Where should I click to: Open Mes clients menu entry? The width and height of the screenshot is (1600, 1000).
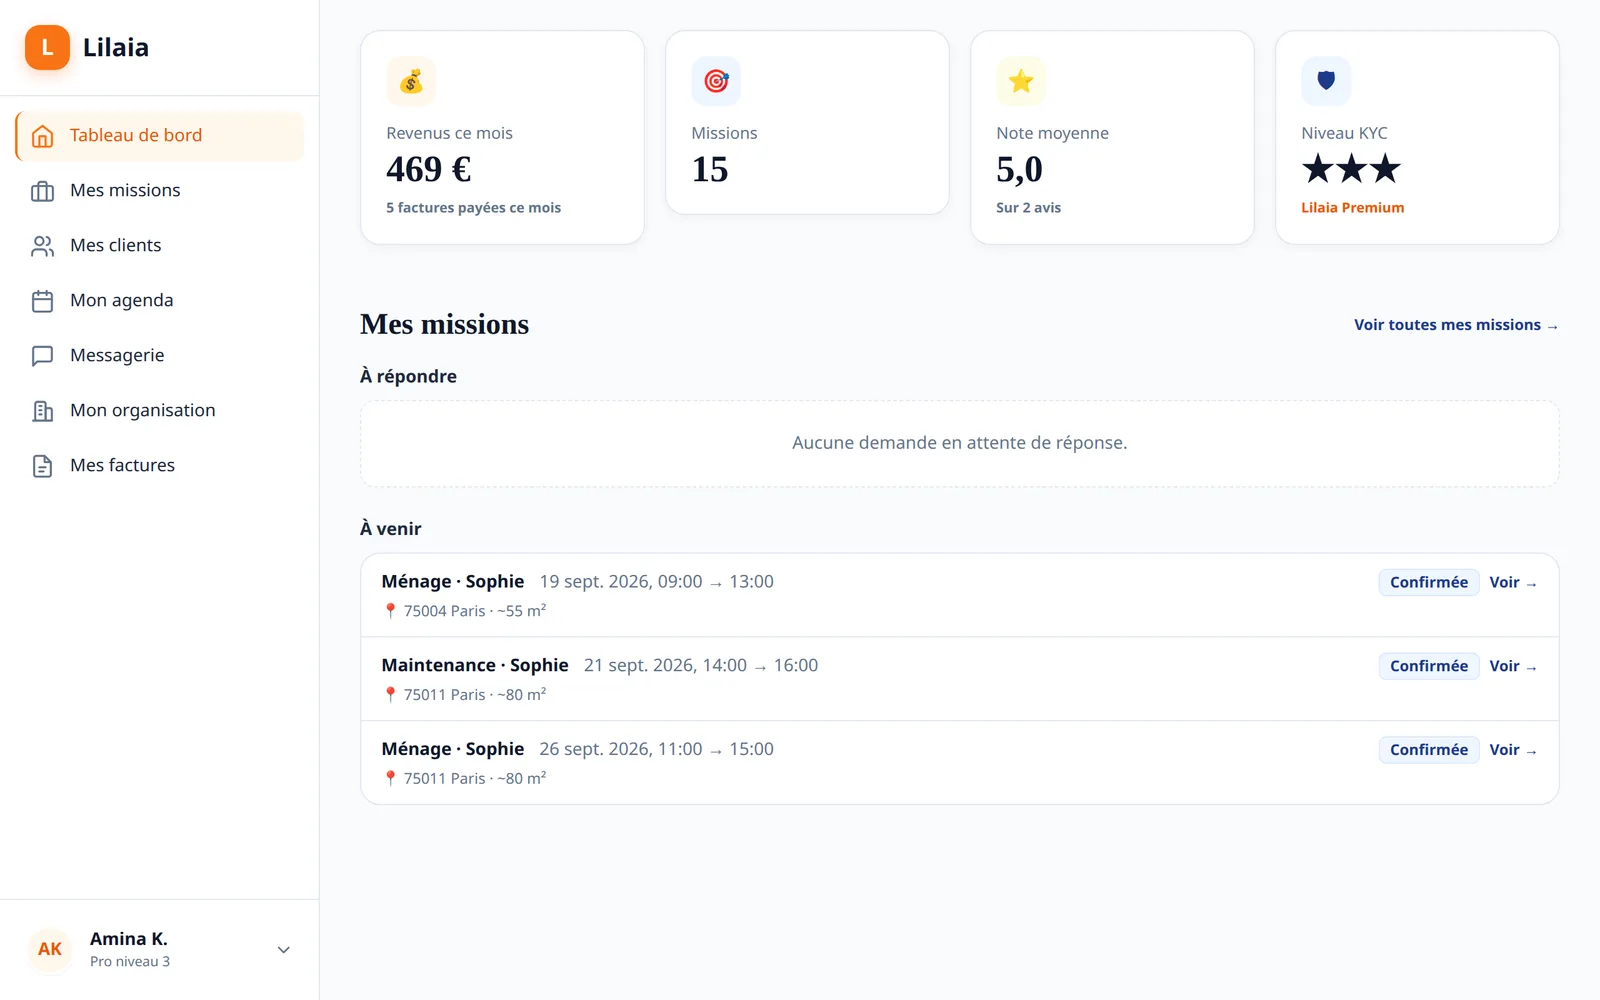pyautogui.click(x=160, y=246)
